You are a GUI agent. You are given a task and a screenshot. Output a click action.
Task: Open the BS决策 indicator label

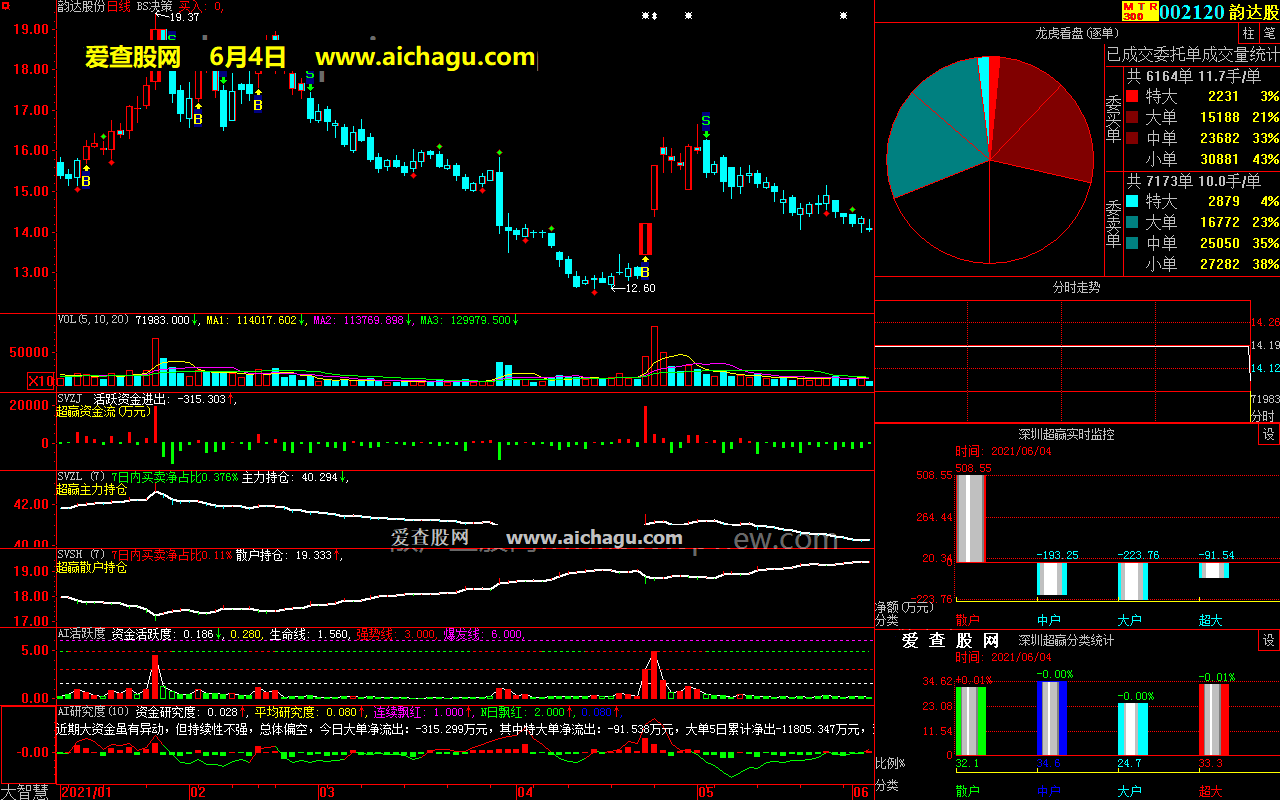[x=154, y=6]
